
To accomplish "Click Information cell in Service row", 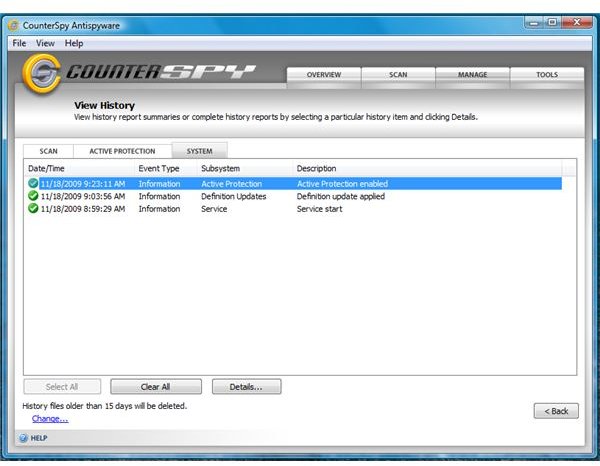I will [x=159, y=209].
